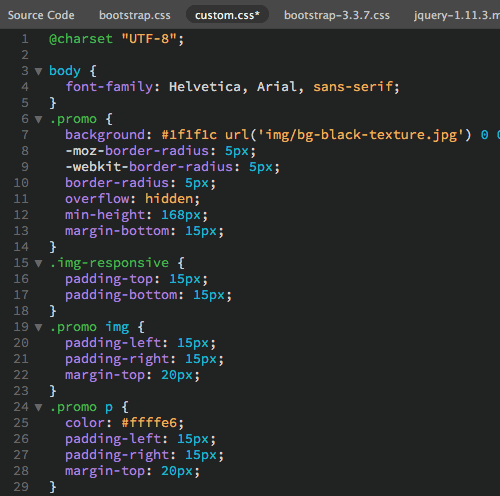Click the .promo img selector
This screenshot has height=496, width=500.
(x=89, y=327)
